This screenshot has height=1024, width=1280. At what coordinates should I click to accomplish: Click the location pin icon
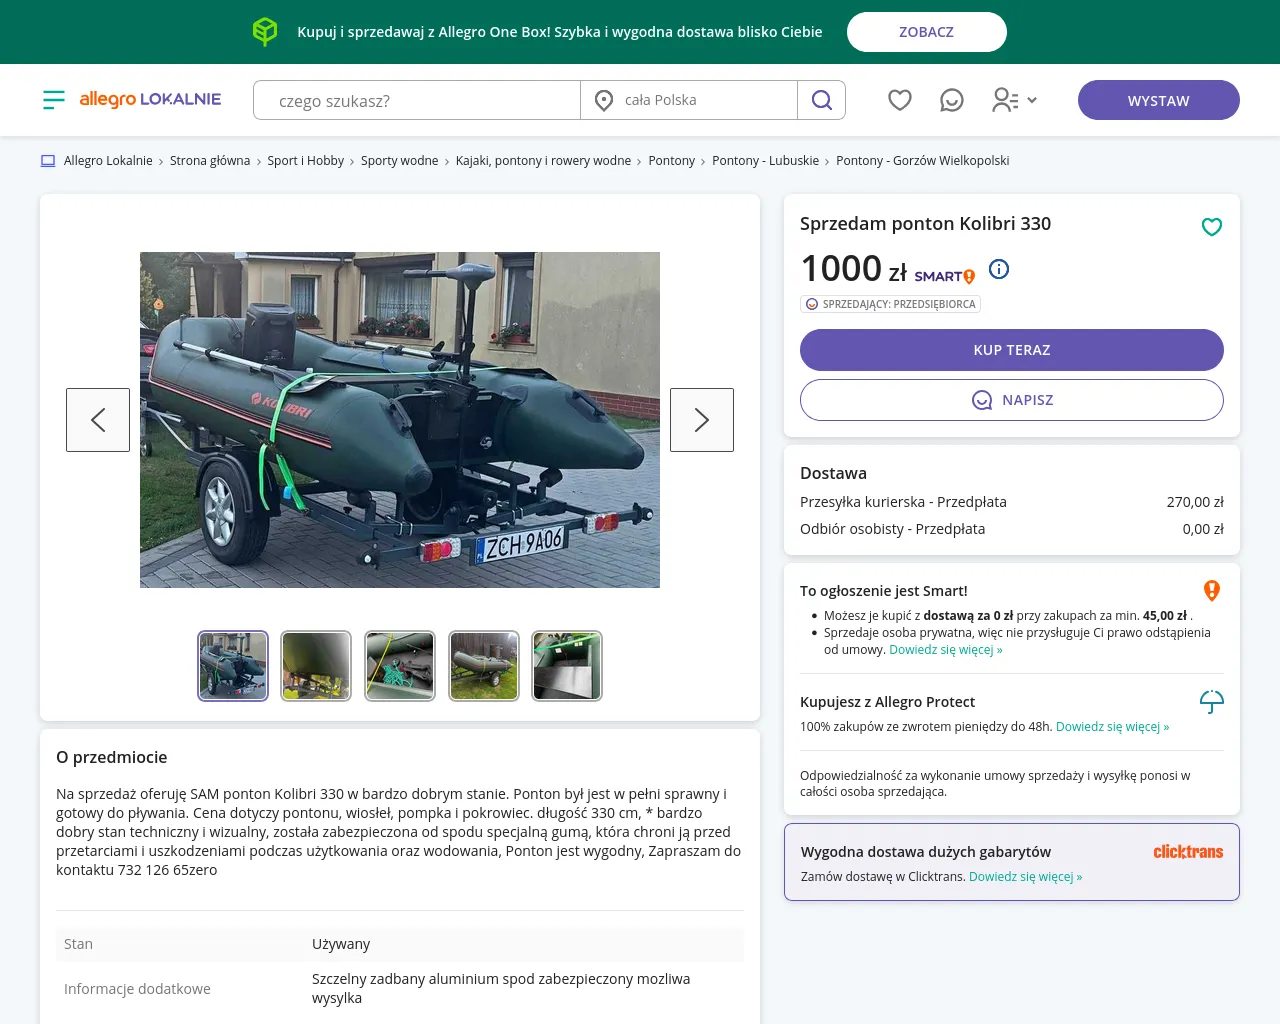coord(604,100)
